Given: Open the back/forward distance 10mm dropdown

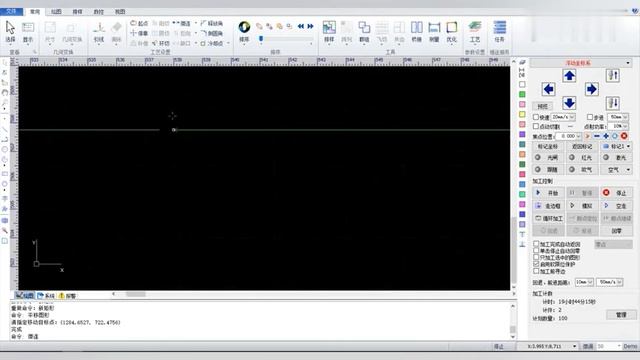Looking at the screenshot, I should pyautogui.click(x=590, y=282).
